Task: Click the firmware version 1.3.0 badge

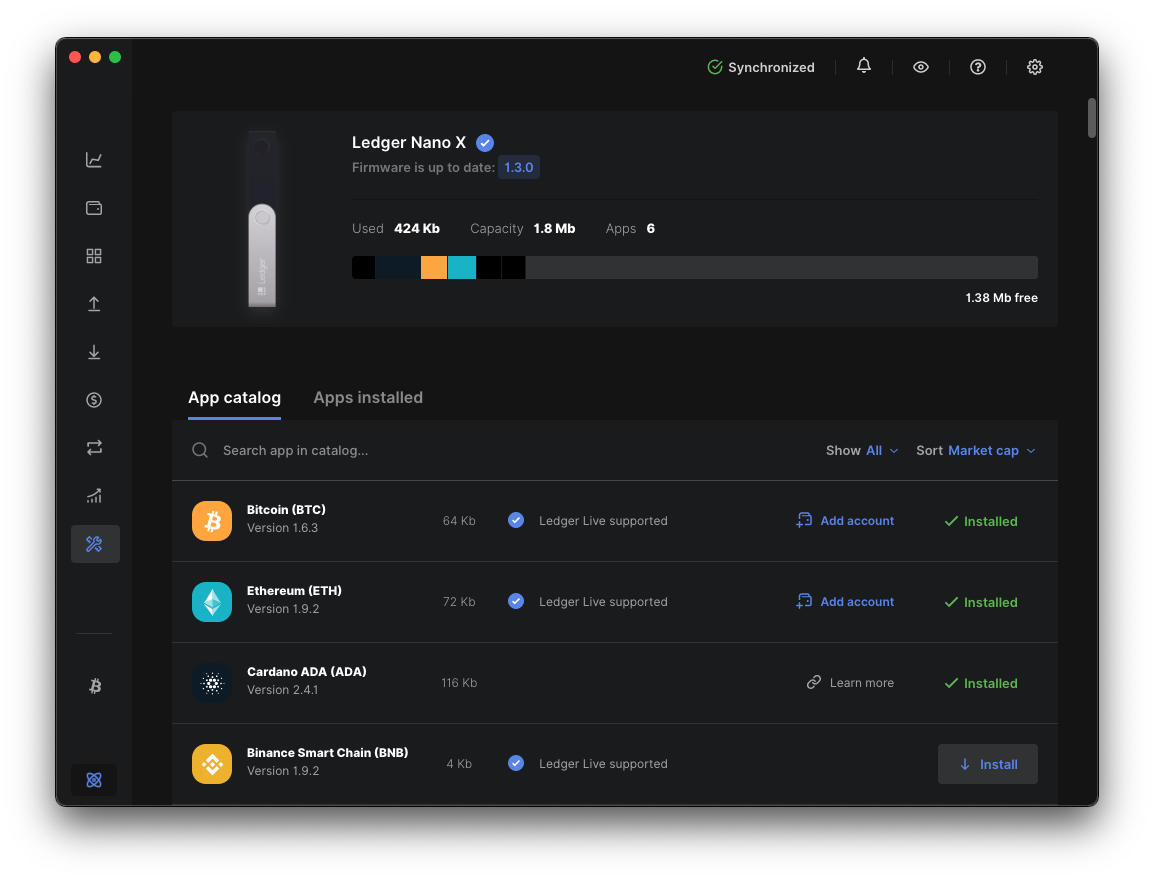Action: point(519,167)
